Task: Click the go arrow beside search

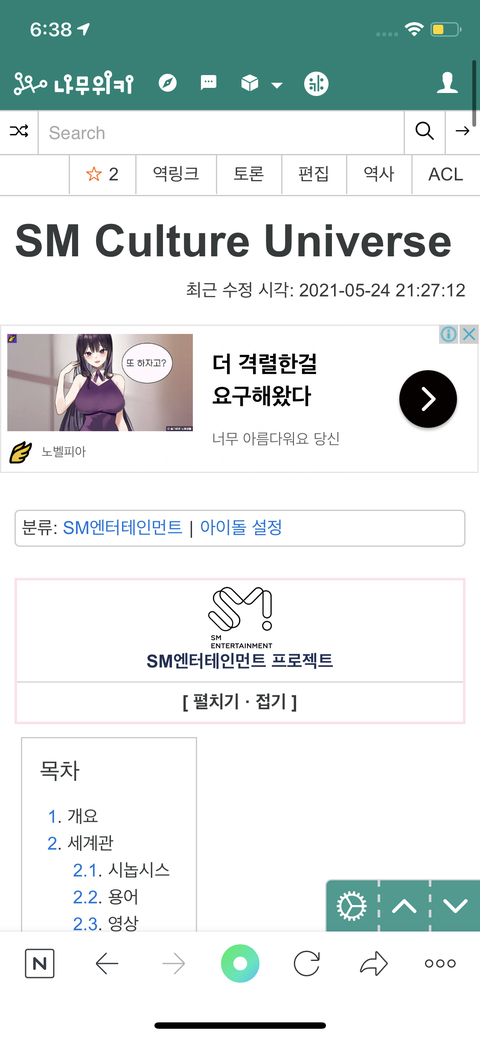Action: point(462,132)
